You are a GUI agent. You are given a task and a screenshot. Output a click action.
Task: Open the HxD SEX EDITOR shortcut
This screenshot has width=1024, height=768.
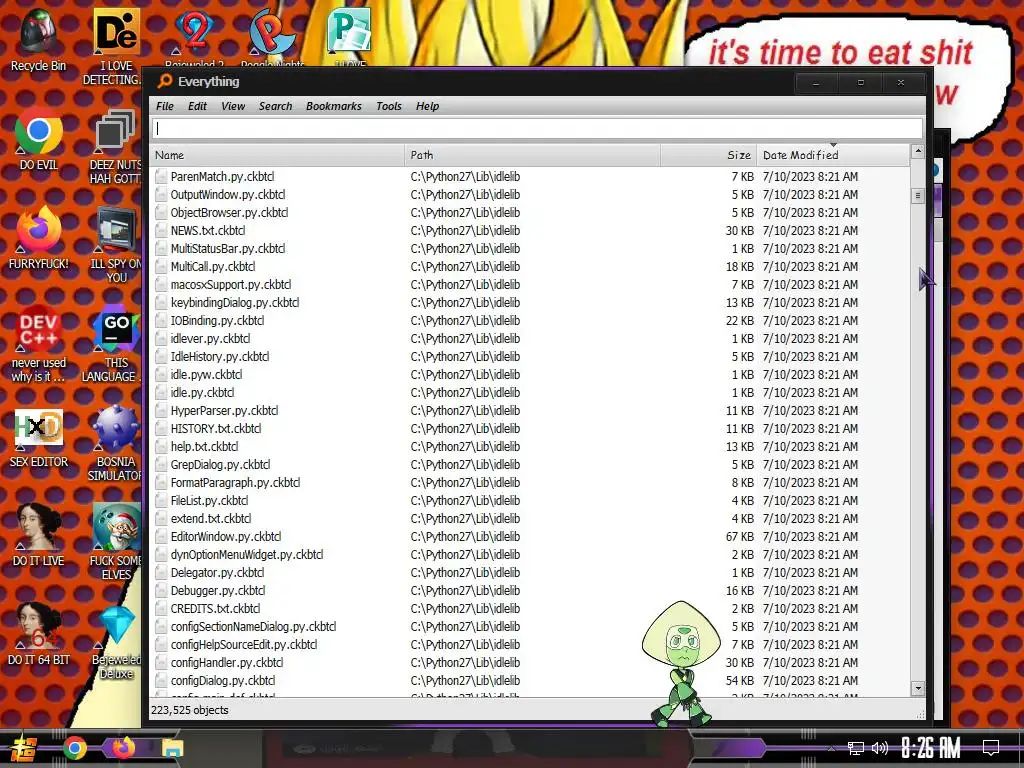[x=39, y=436]
